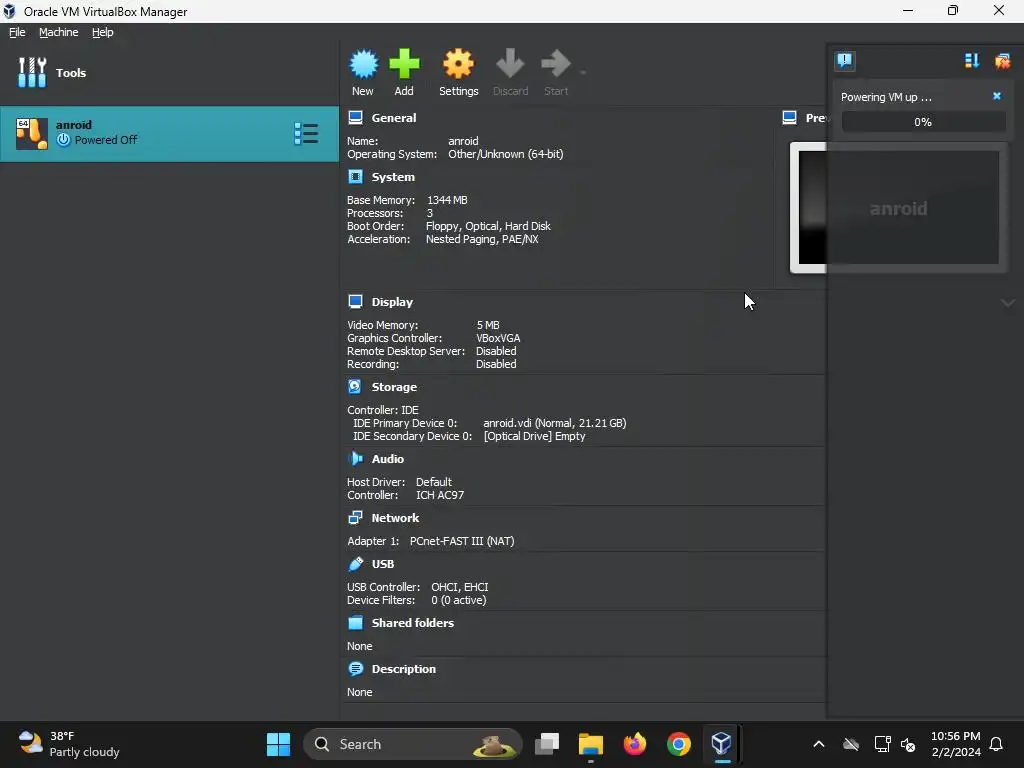
Task: Open Settings with the gear icon
Action: click(458, 64)
